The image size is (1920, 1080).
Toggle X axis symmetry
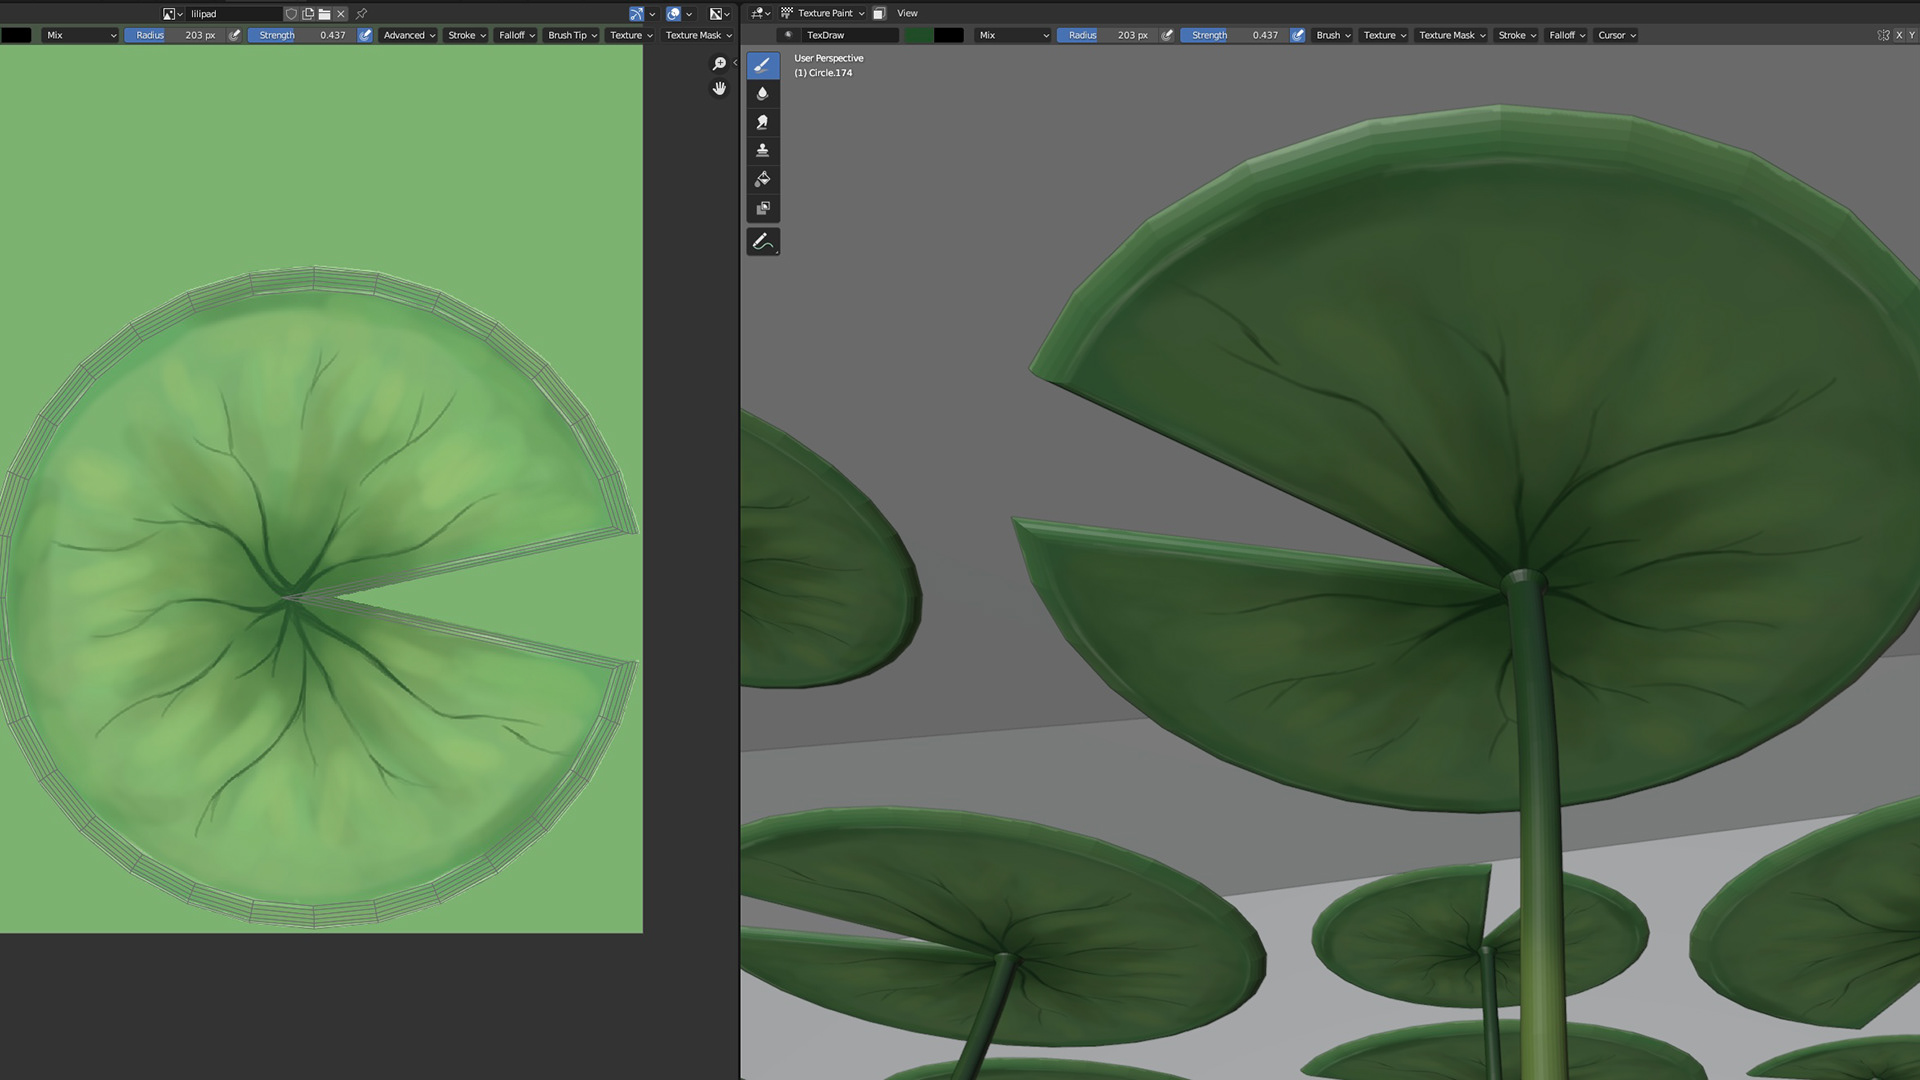click(1899, 35)
